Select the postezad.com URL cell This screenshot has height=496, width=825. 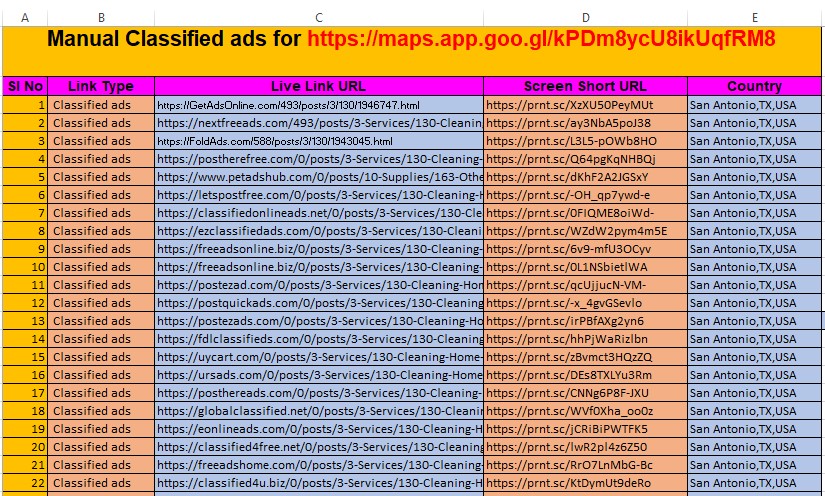pos(319,285)
